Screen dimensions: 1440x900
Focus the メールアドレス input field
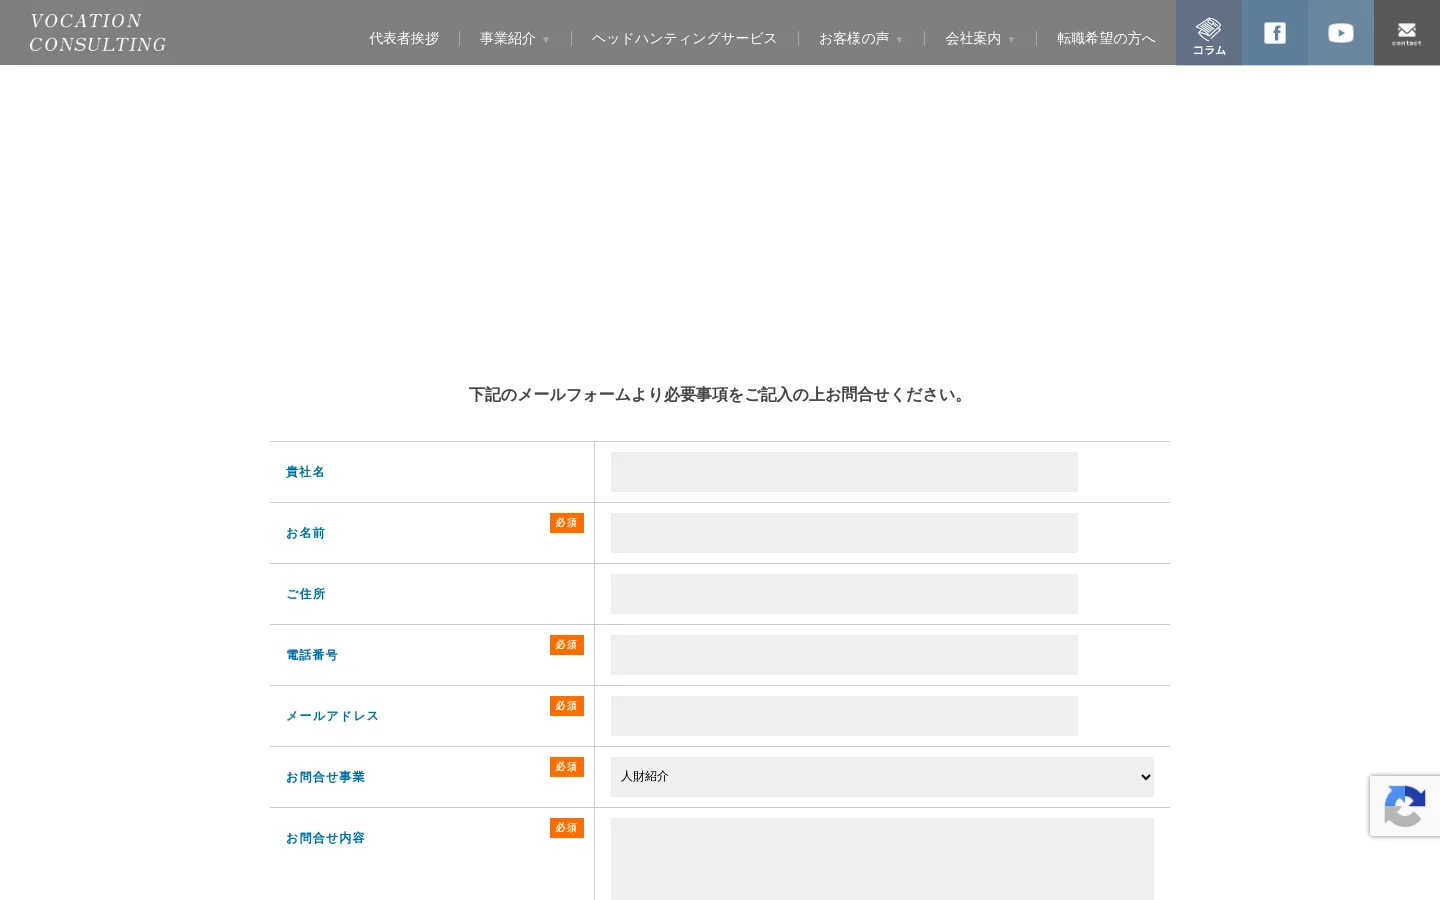pos(844,716)
